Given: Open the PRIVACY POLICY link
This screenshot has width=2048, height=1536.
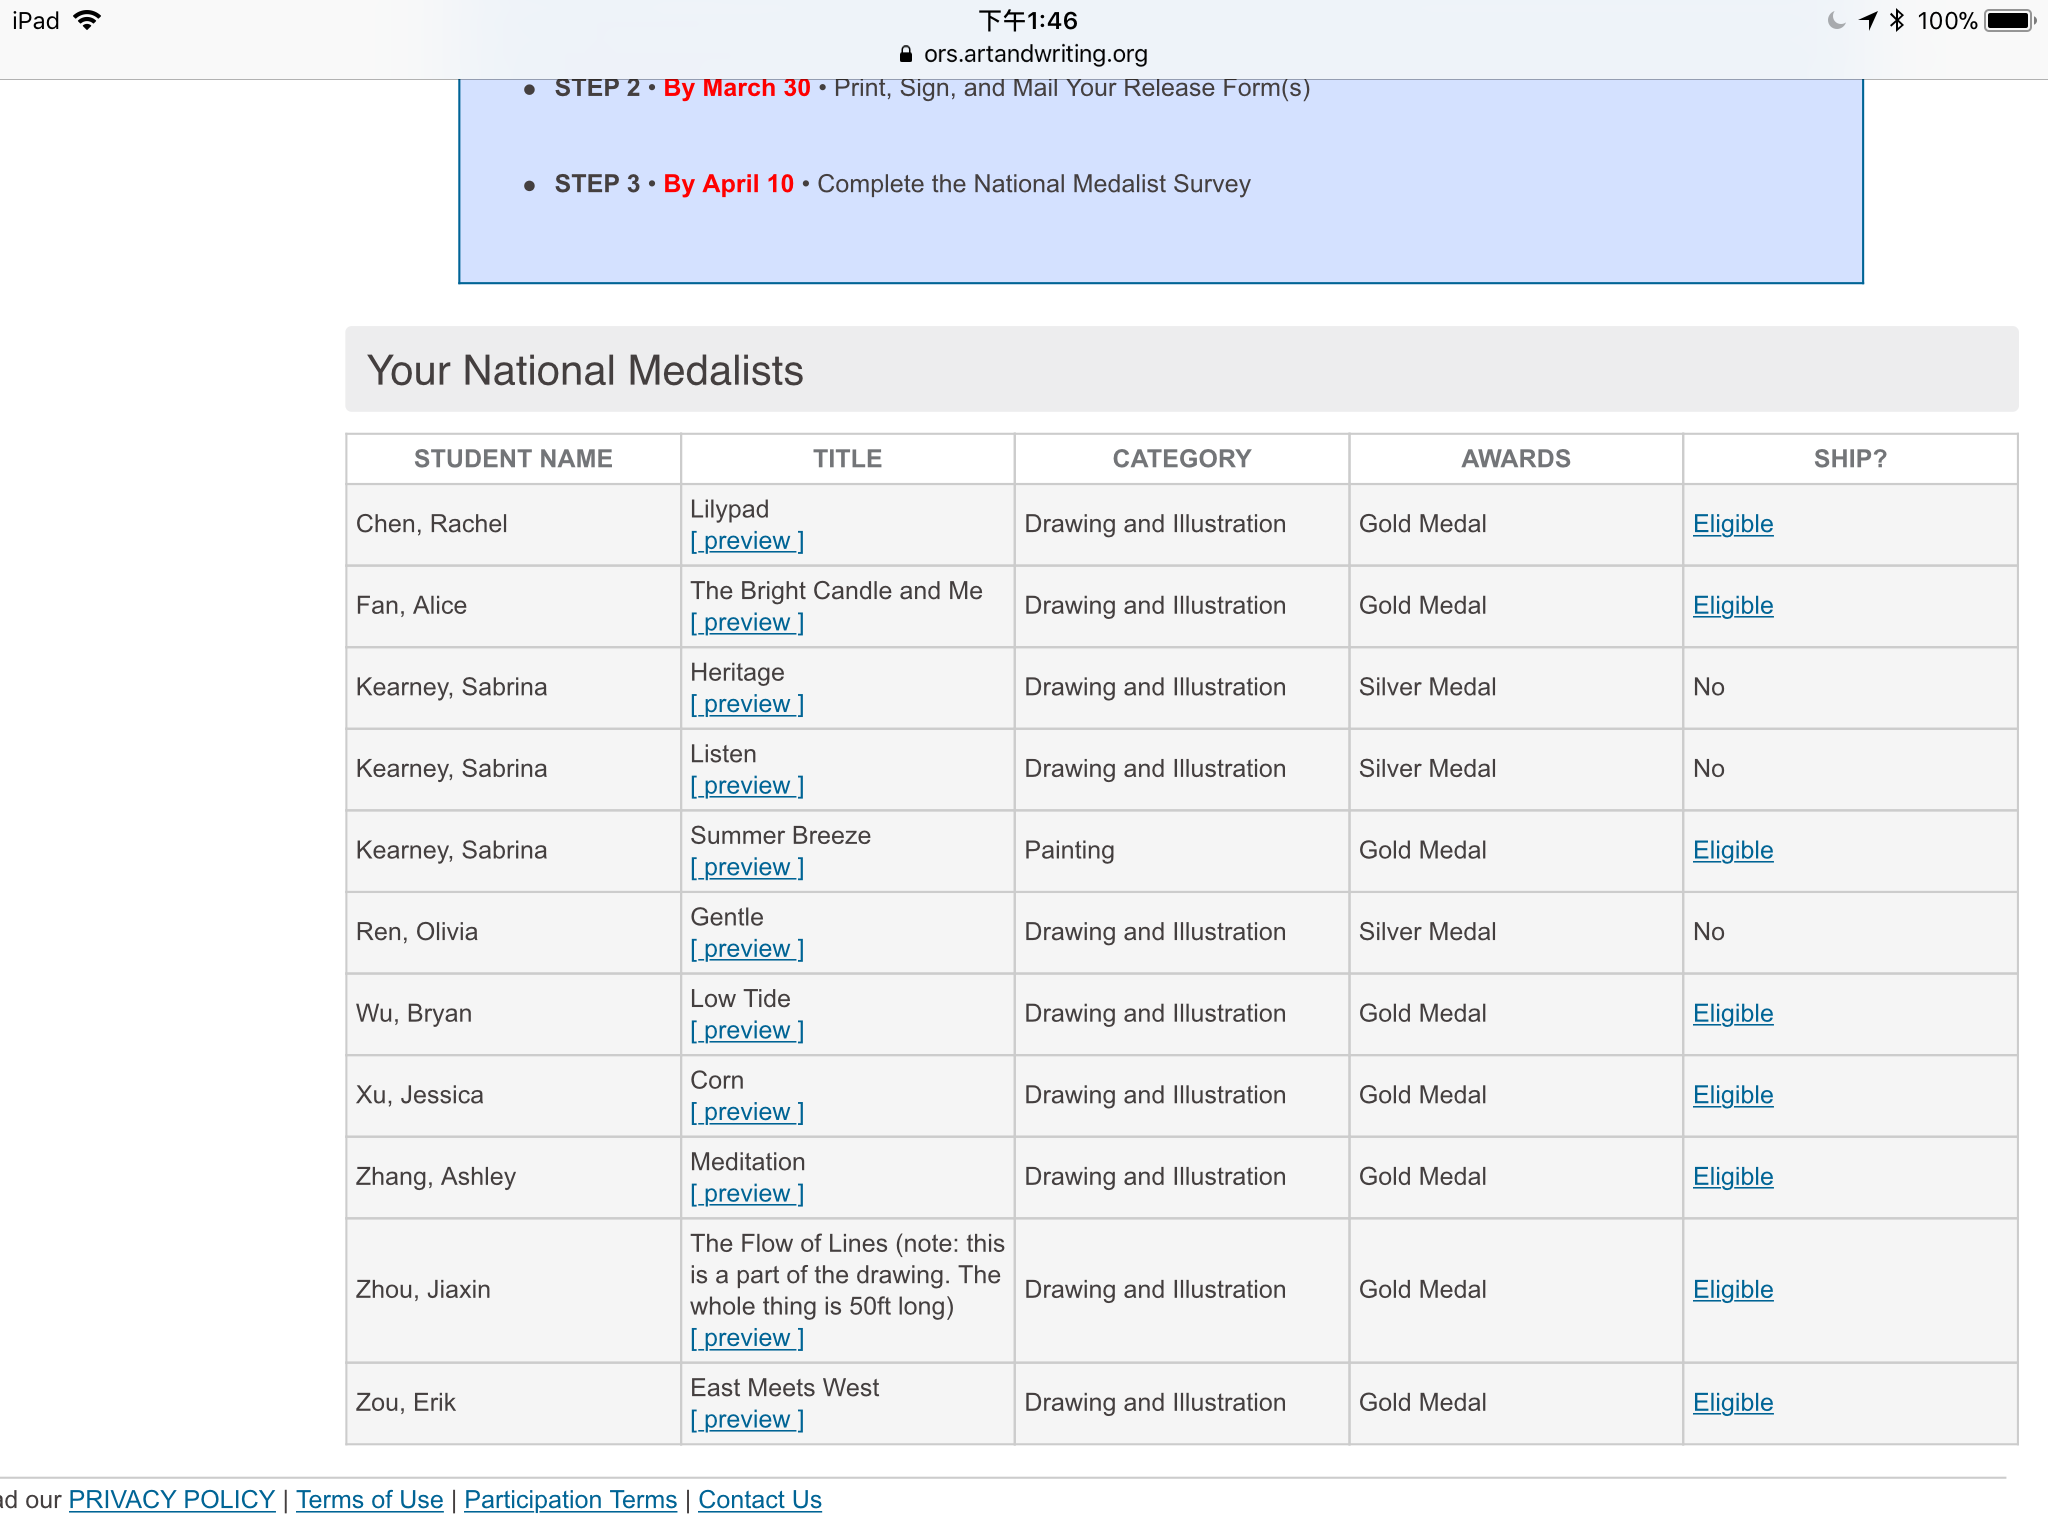Looking at the screenshot, I should pyautogui.click(x=171, y=1500).
